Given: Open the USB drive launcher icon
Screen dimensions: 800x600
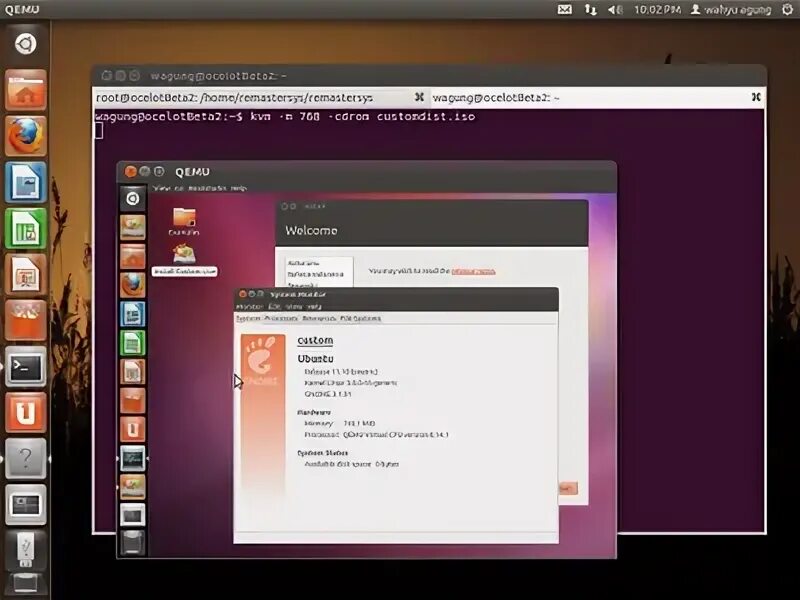Looking at the screenshot, I should [26, 551].
